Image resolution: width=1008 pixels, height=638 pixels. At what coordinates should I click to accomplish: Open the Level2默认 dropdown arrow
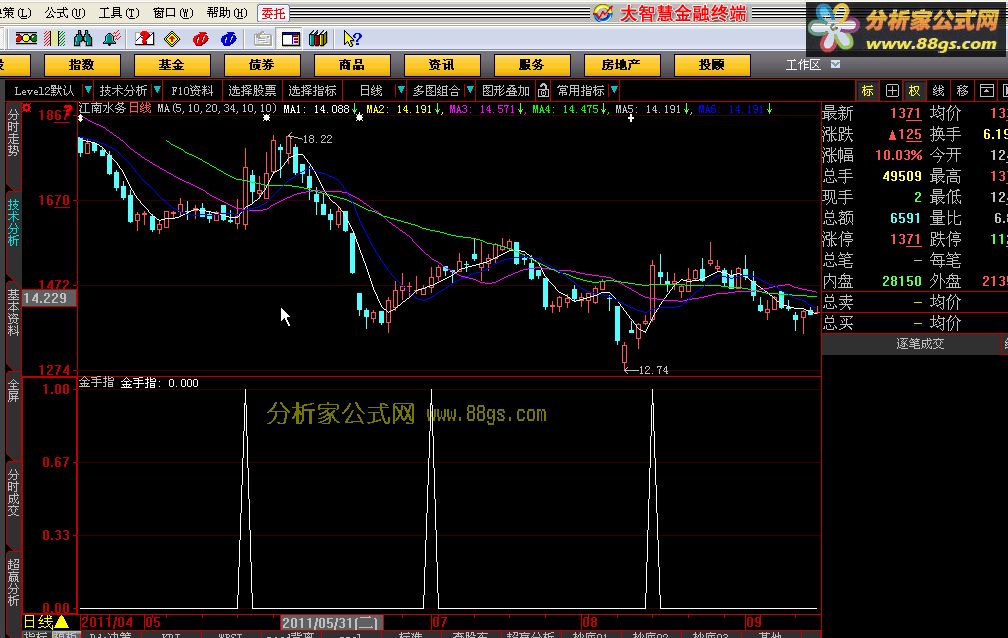88,90
